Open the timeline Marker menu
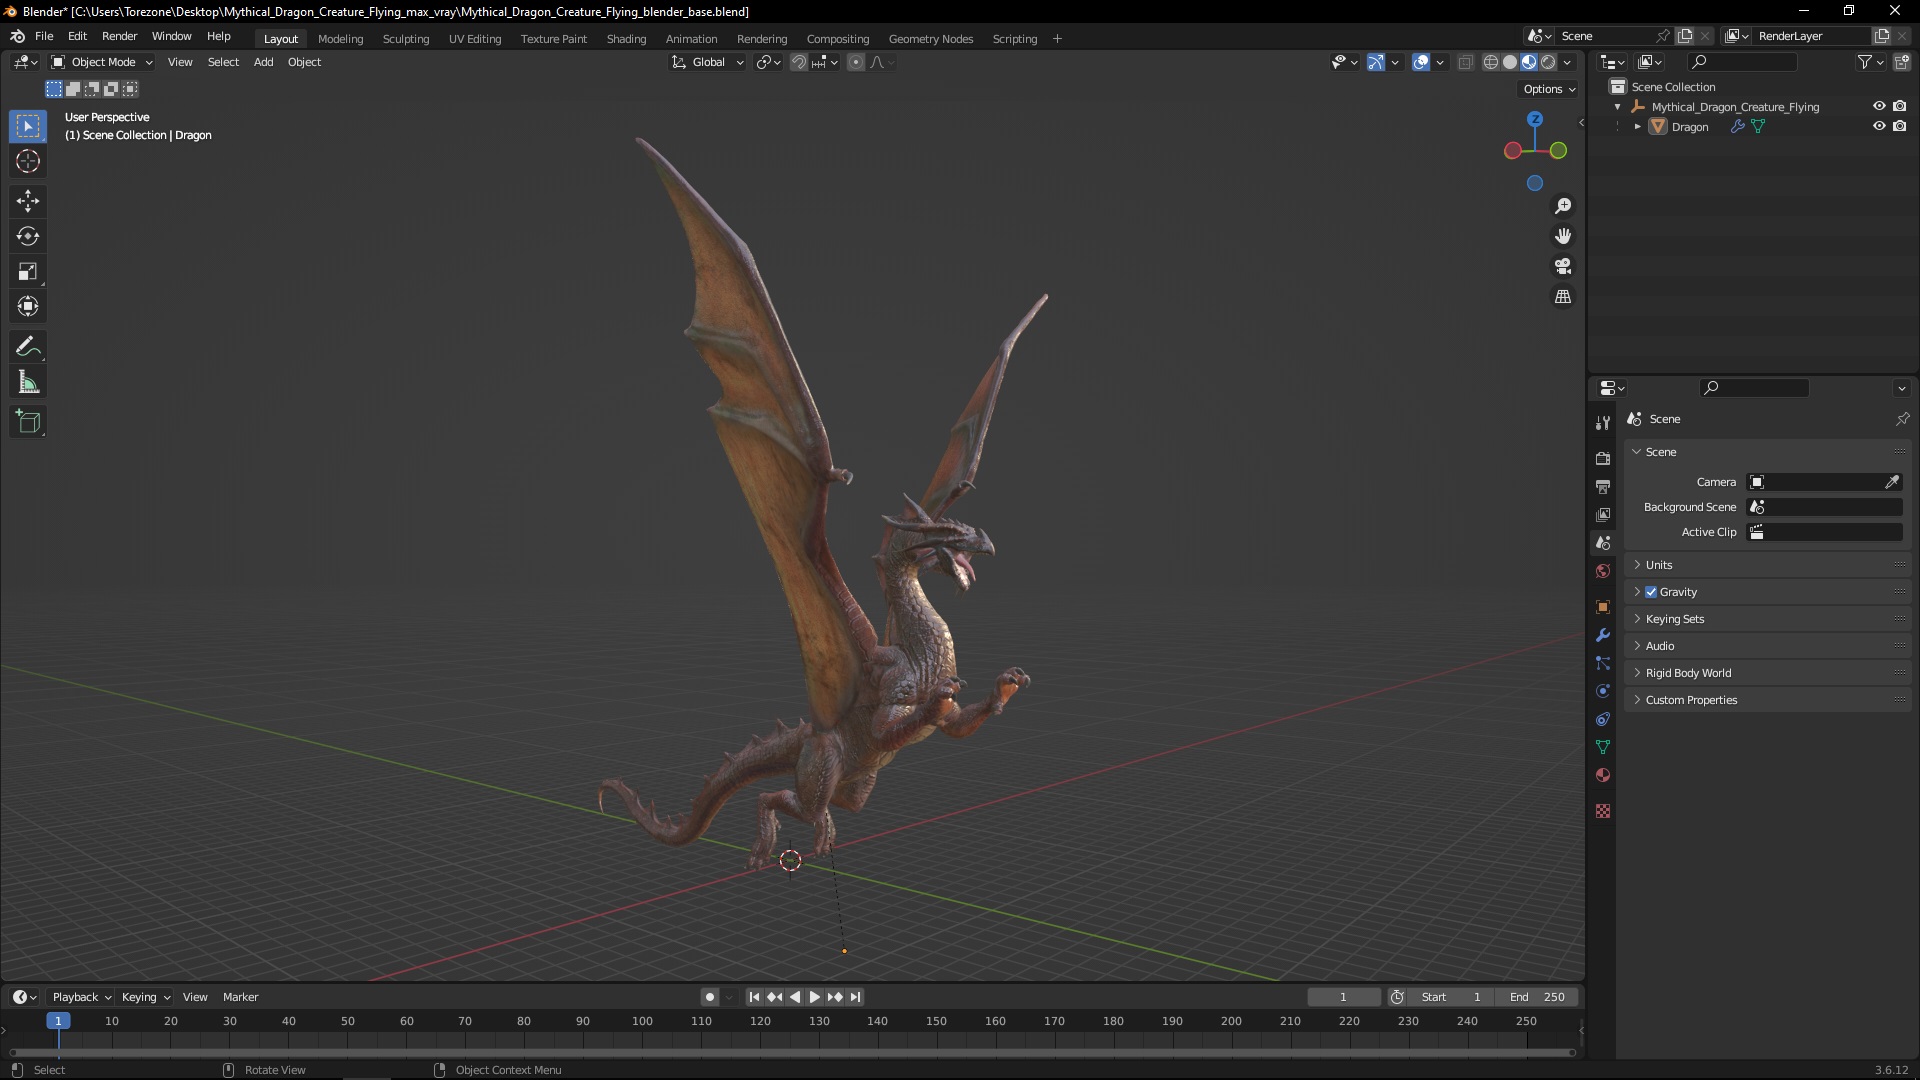 tap(240, 997)
